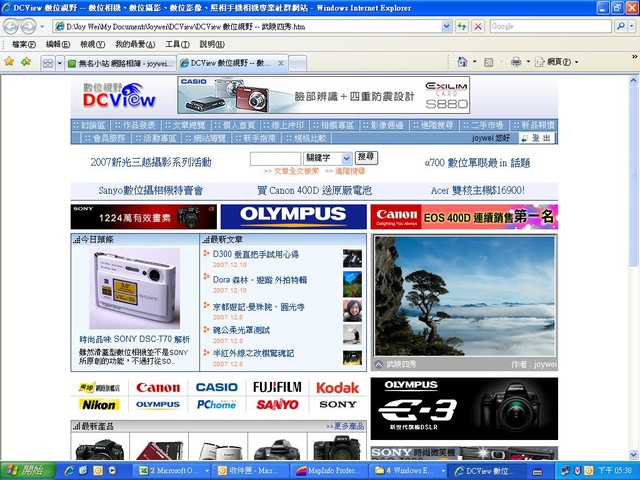The height and width of the screenshot is (480, 640).
Task: Open the 收件匣 Outlook taskbar button
Action: pyautogui.click(x=251, y=471)
